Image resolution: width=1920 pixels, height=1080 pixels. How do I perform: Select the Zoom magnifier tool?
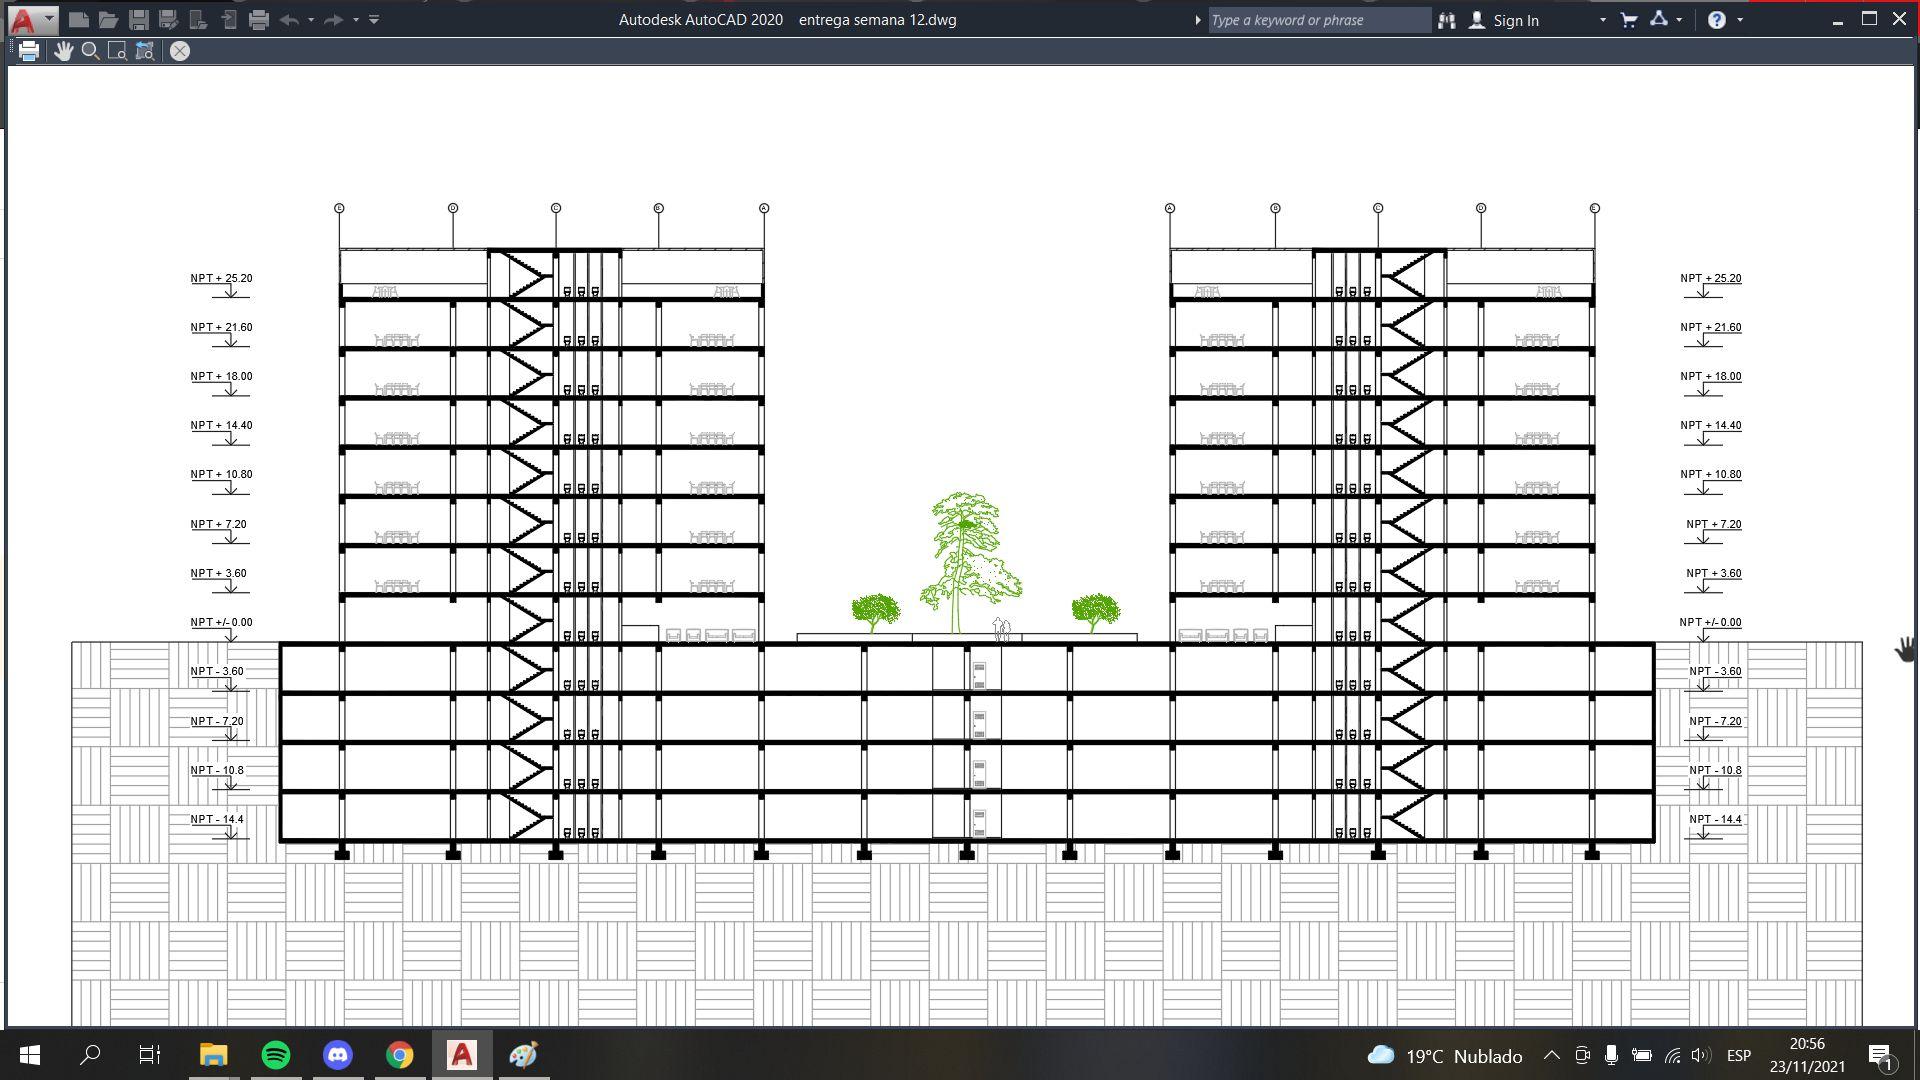(x=90, y=51)
